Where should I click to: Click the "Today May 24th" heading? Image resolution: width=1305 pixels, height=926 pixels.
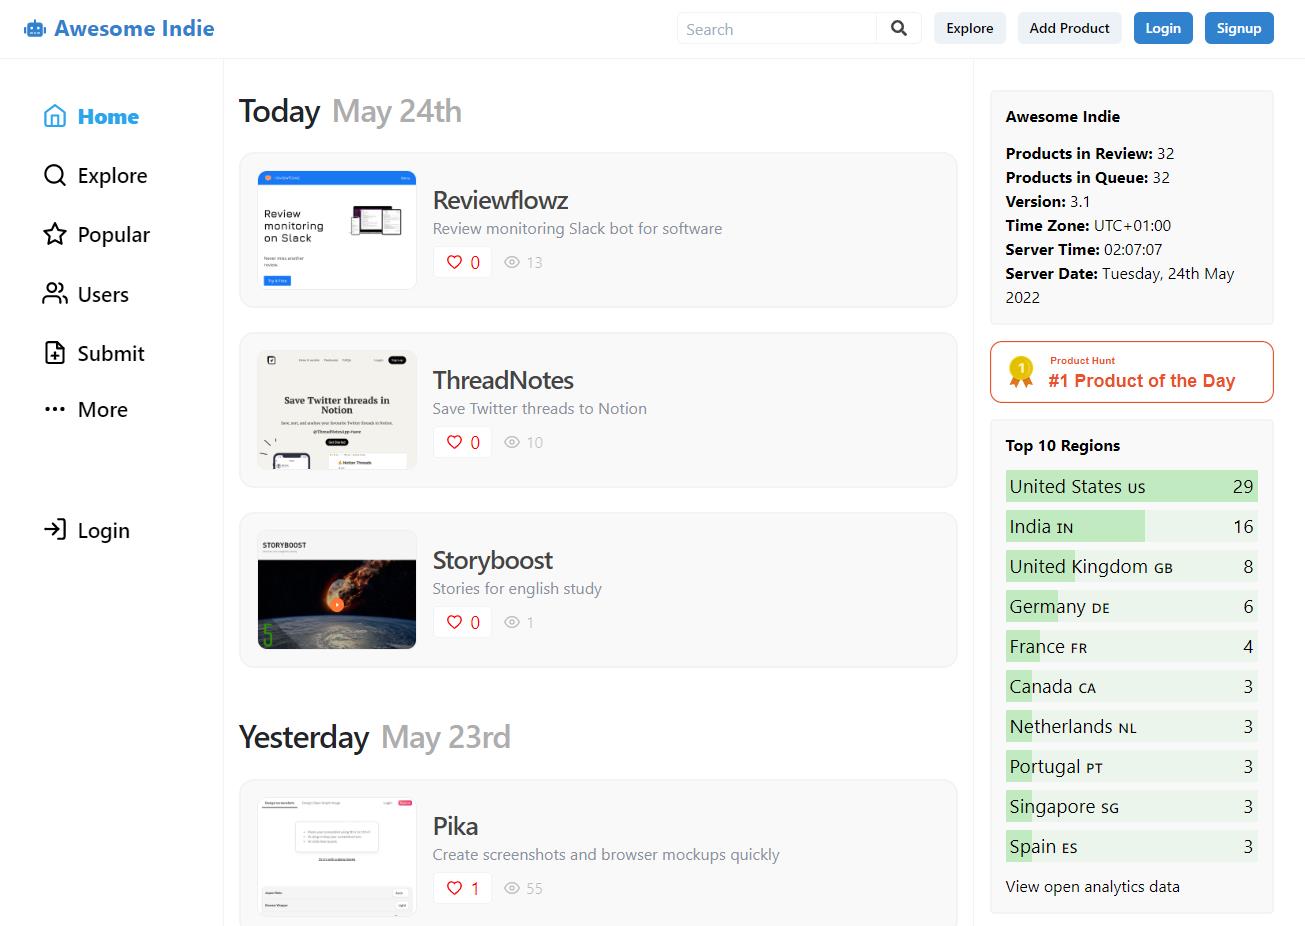pyautogui.click(x=350, y=111)
